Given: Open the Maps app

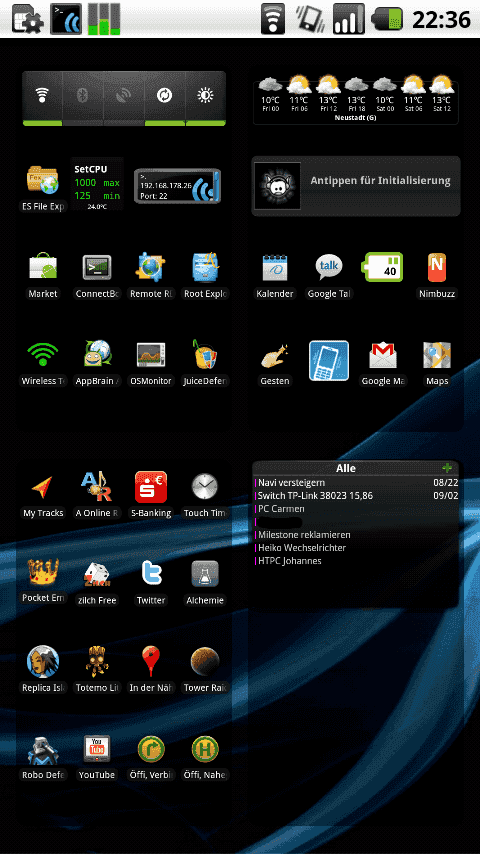Looking at the screenshot, I should click(x=437, y=363).
